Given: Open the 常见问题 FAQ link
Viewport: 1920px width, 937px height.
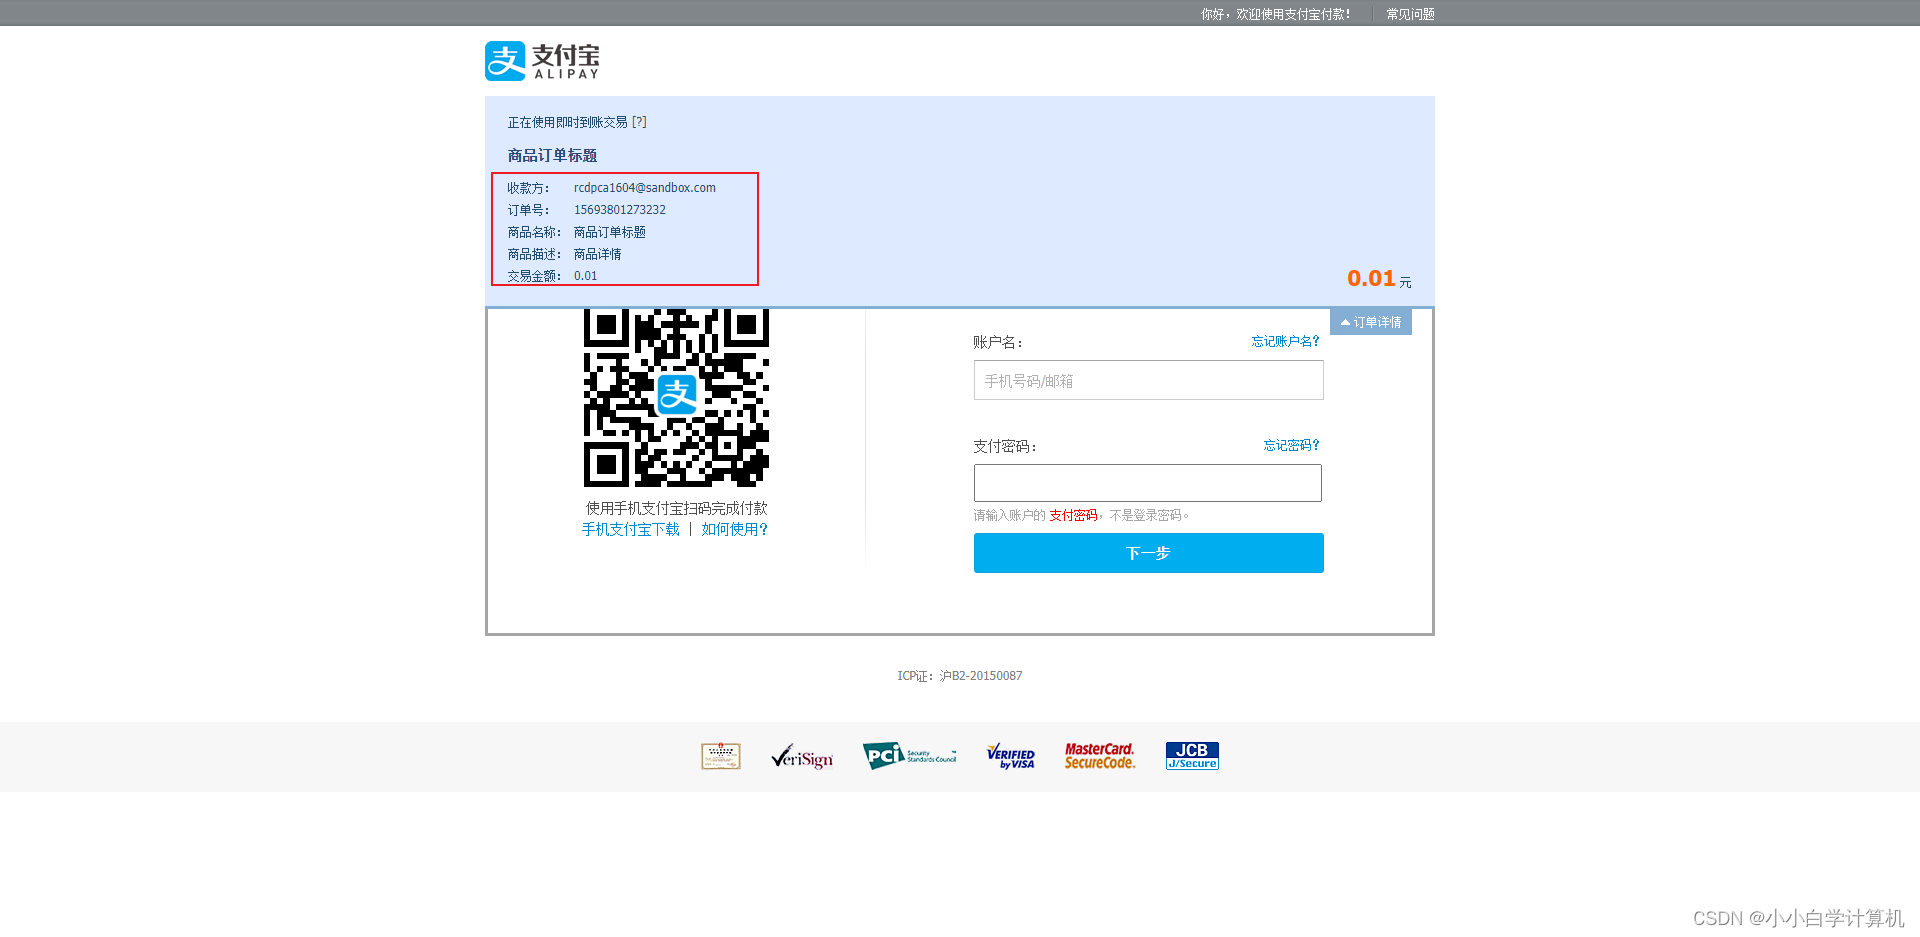Looking at the screenshot, I should pyautogui.click(x=1410, y=14).
